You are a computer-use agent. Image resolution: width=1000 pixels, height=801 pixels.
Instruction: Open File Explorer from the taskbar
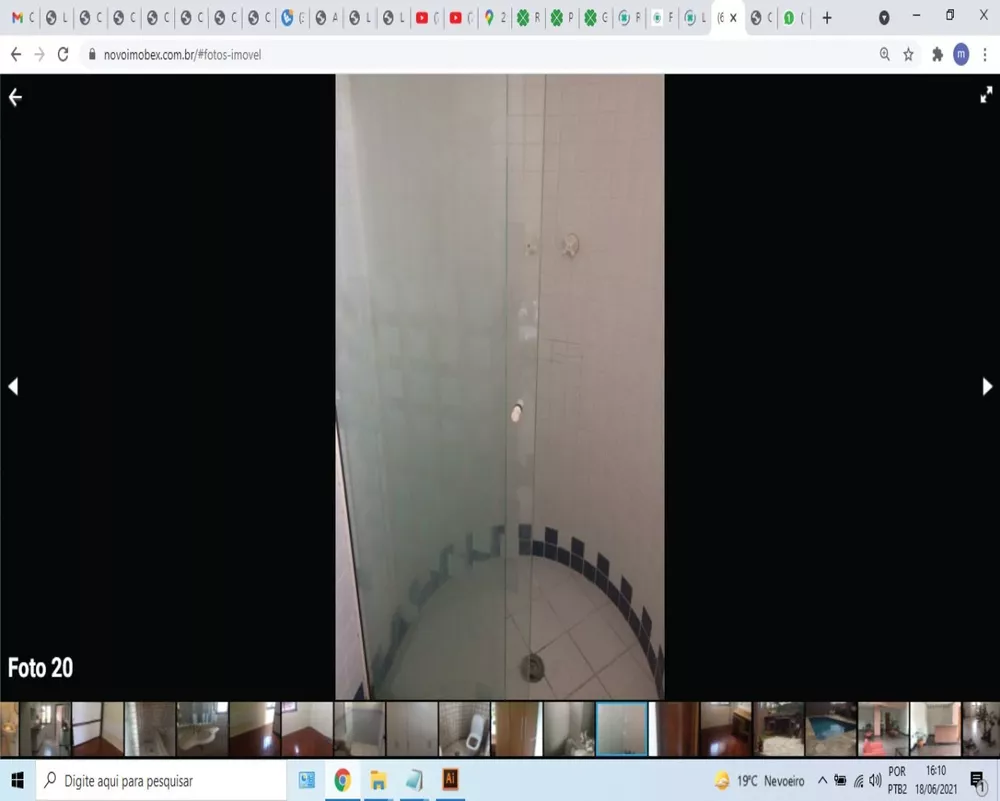(378, 780)
